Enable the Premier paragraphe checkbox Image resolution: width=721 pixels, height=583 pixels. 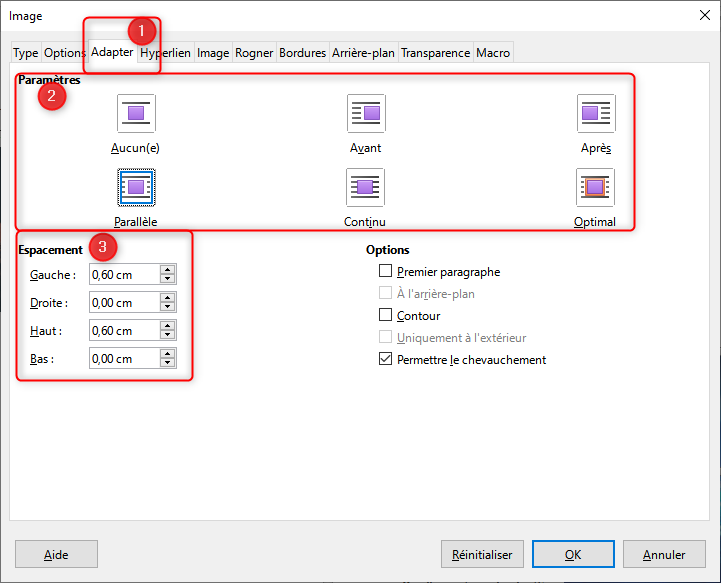pos(386,272)
